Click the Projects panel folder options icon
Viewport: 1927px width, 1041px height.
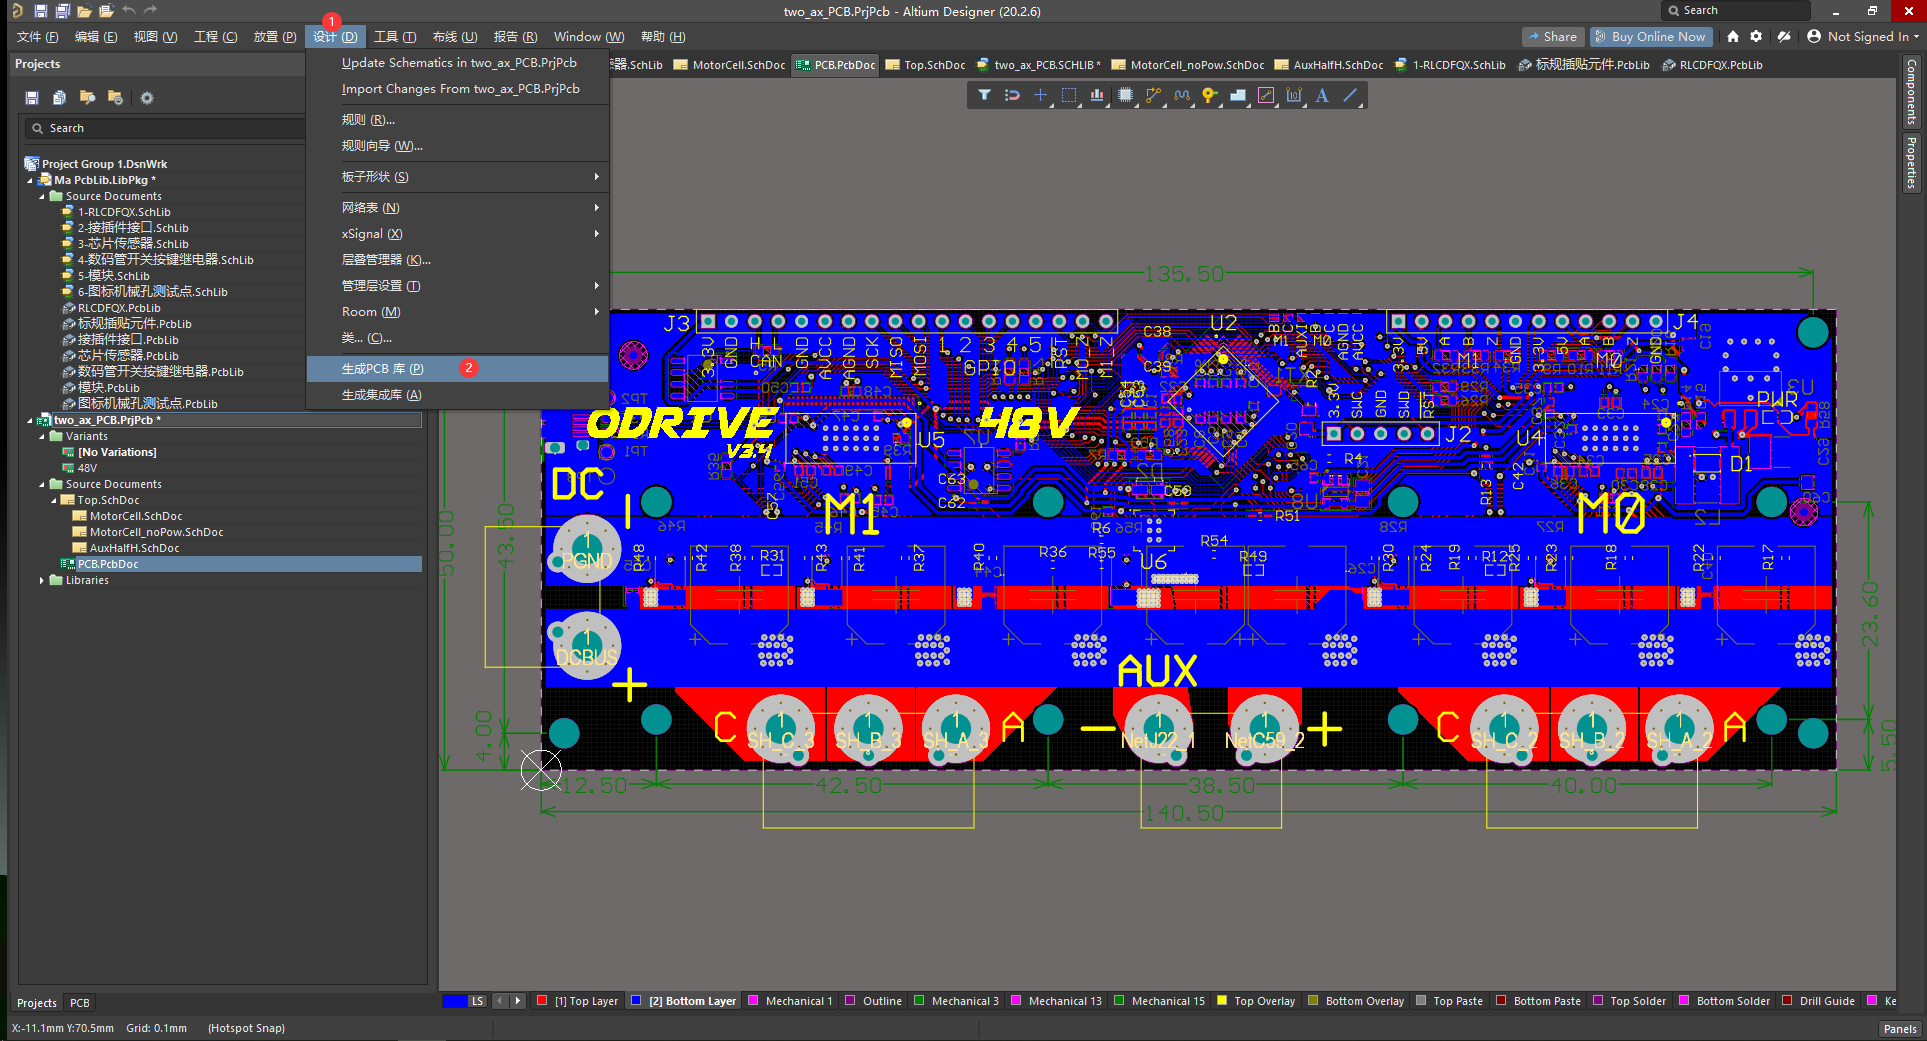pos(115,98)
